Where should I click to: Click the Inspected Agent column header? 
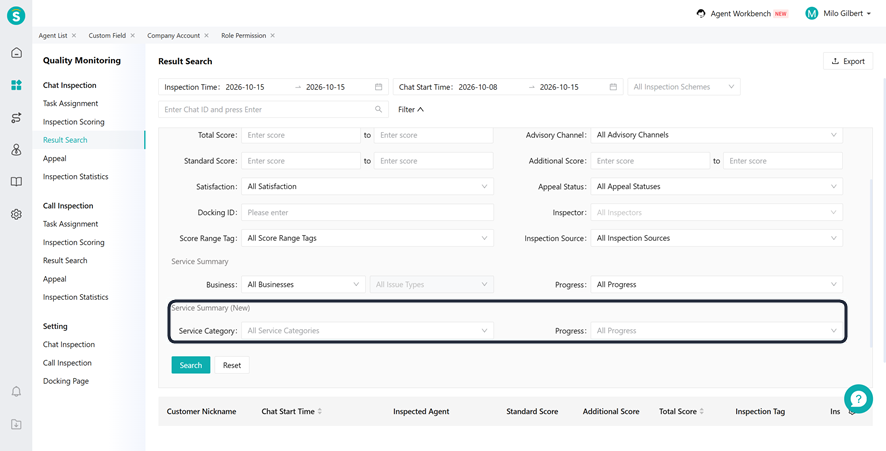tap(421, 411)
